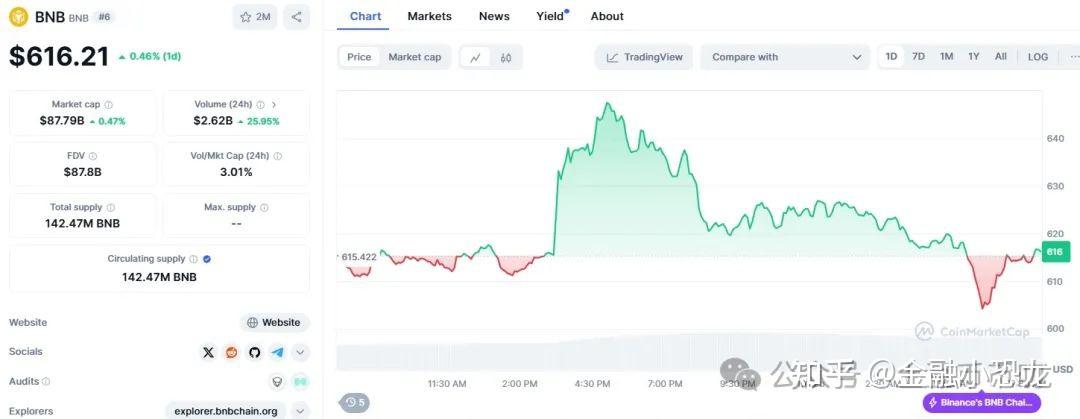Open the News tab

(x=494, y=16)
